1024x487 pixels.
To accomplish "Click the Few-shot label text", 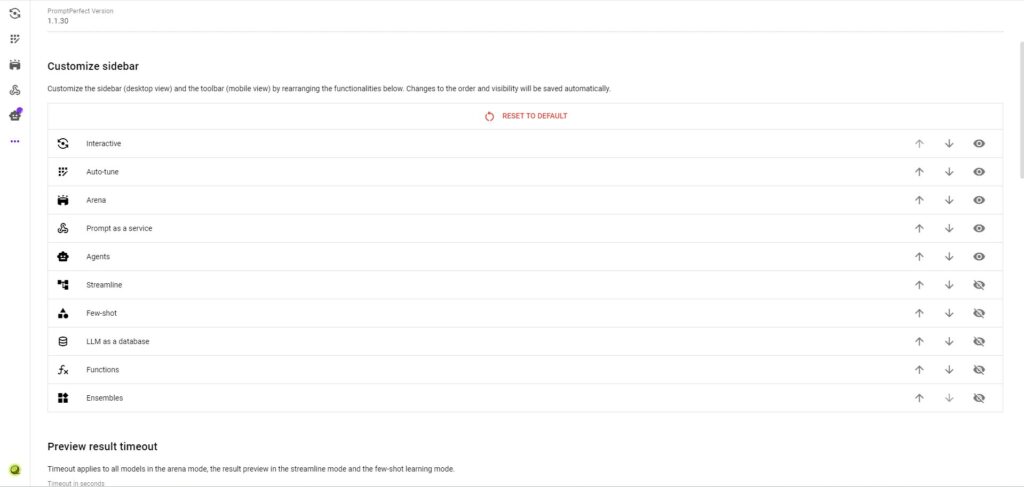I will (101, 313).
